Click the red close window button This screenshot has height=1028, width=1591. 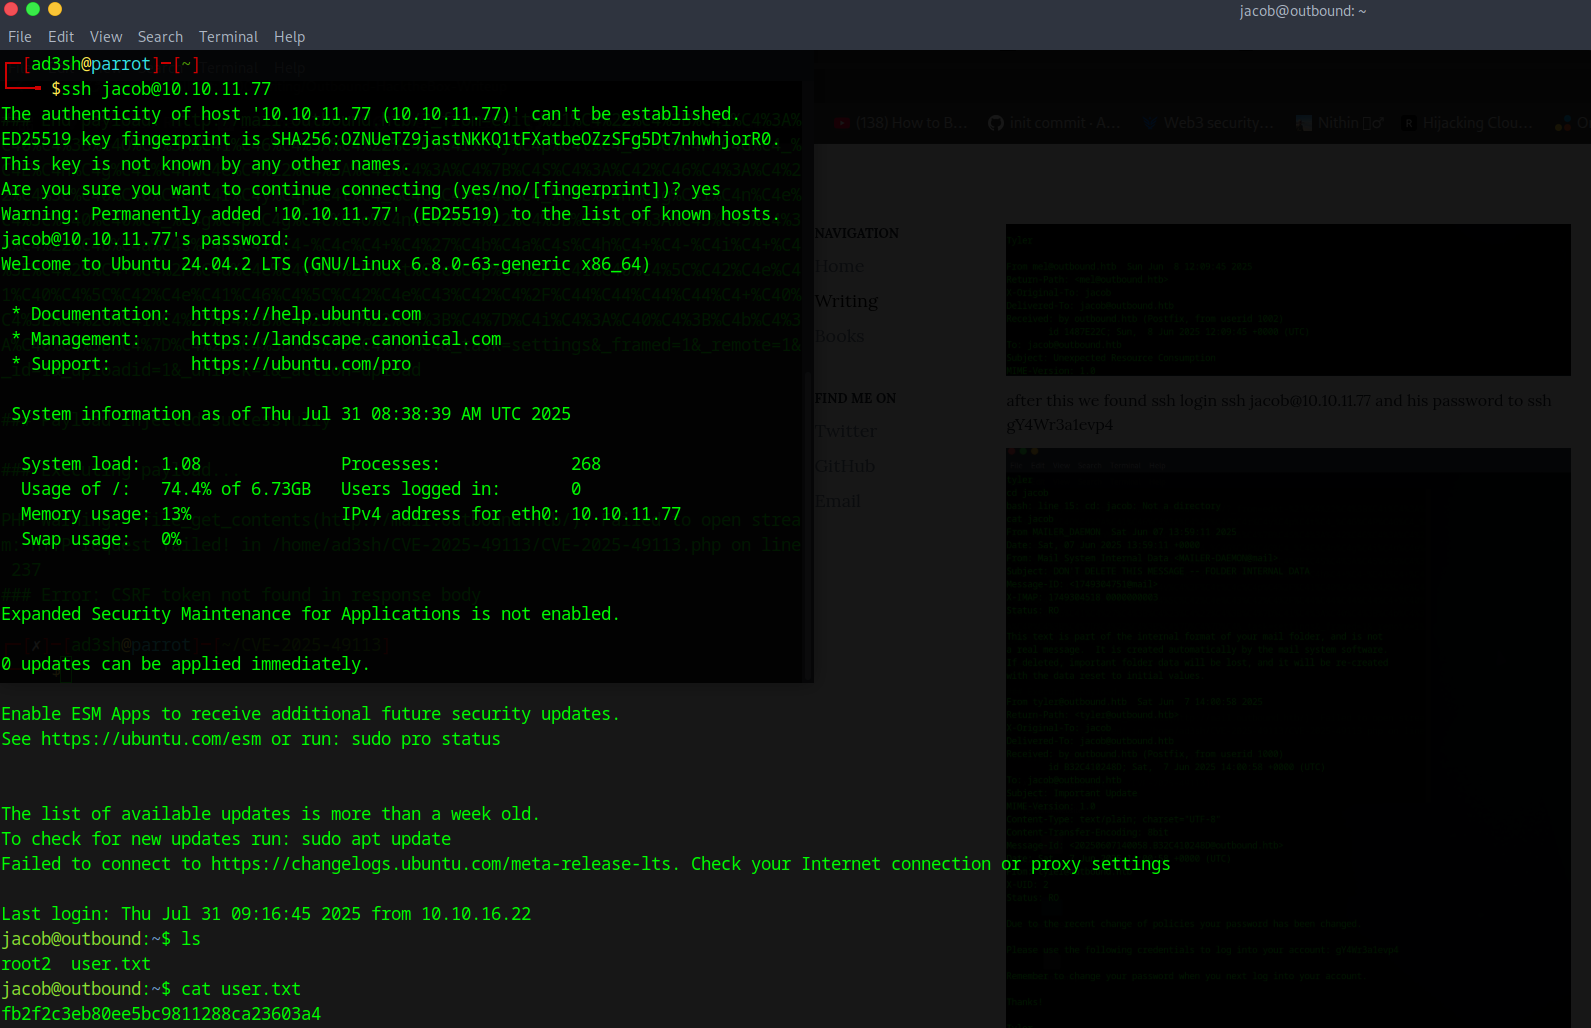click(11, 9)
